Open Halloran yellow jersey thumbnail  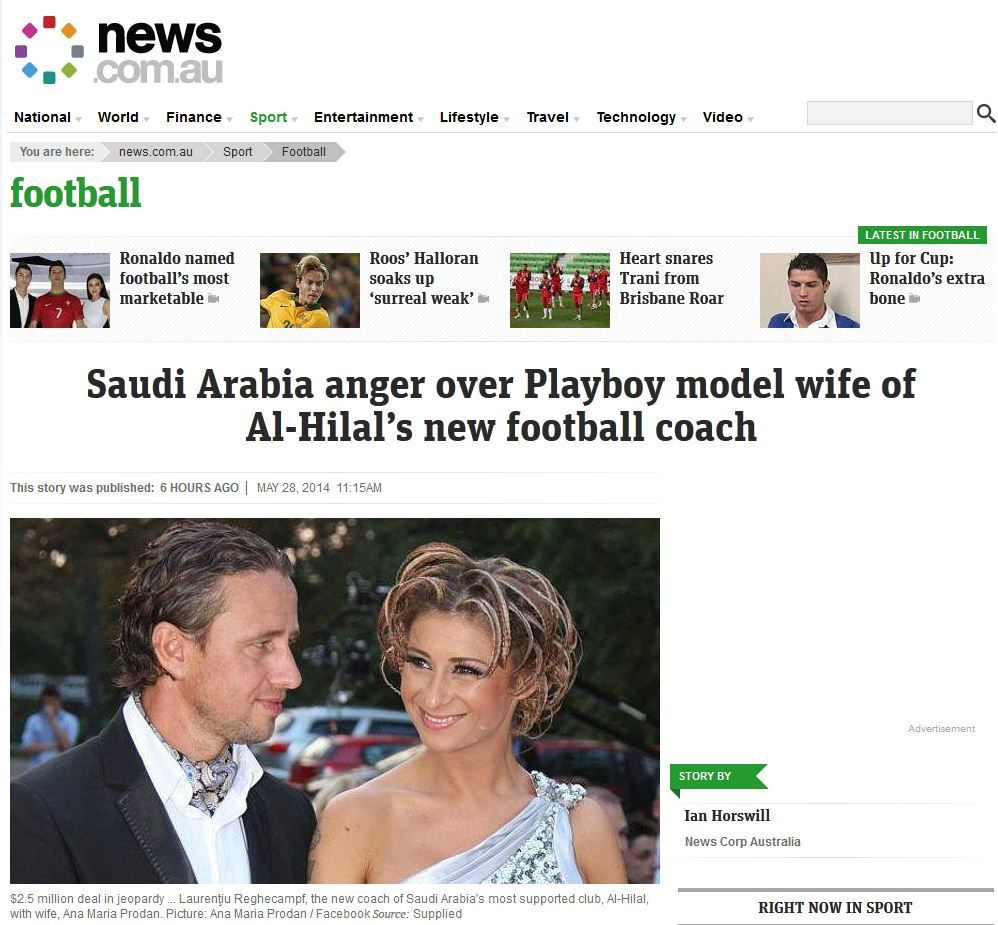point(309,290)
